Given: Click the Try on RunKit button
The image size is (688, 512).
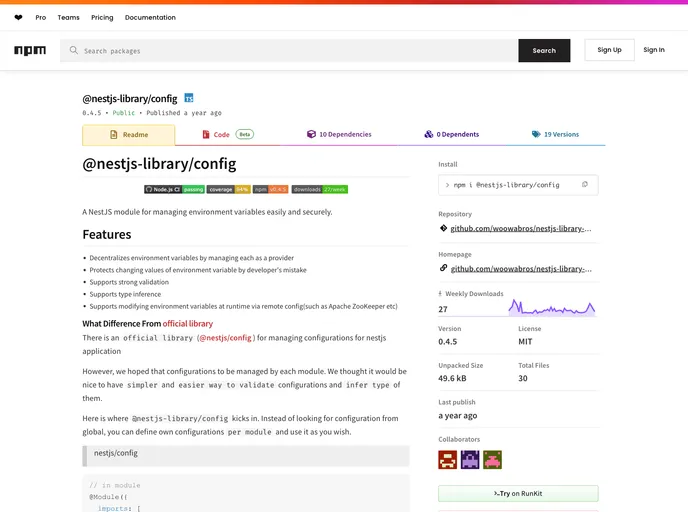Looking at the screenshot, I should point(518,494).
